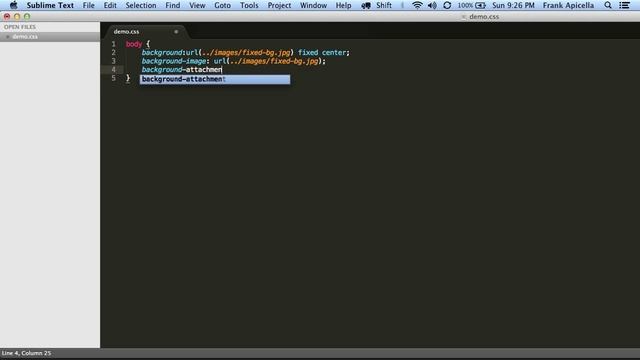Click line number 1 in gutter

coord(113,44)
